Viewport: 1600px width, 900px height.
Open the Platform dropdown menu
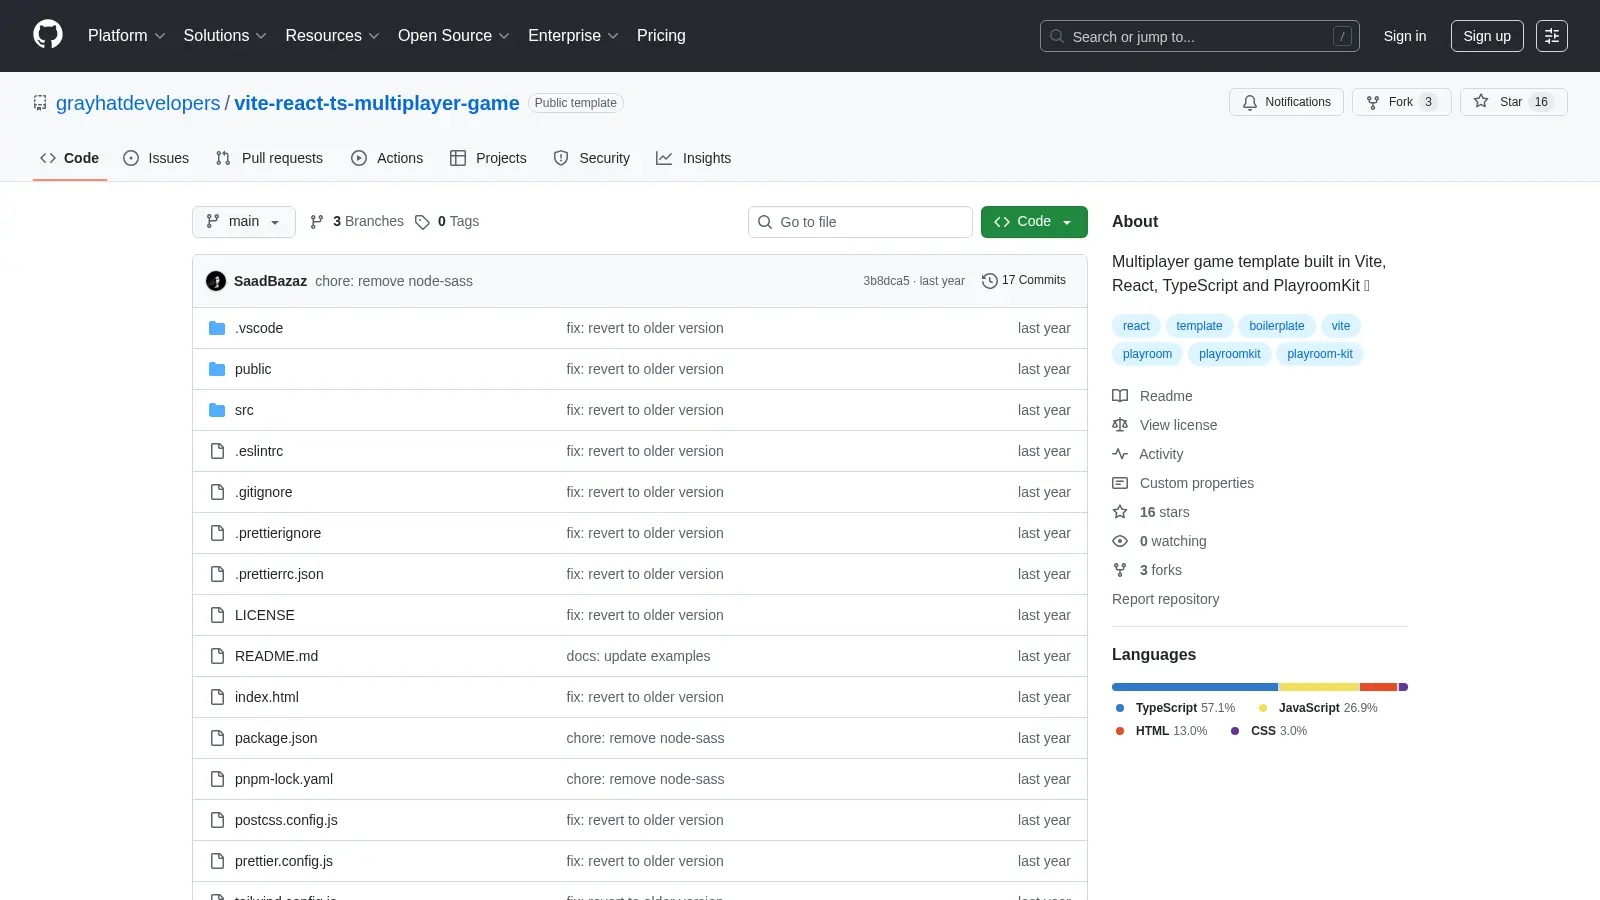point(126,36)
